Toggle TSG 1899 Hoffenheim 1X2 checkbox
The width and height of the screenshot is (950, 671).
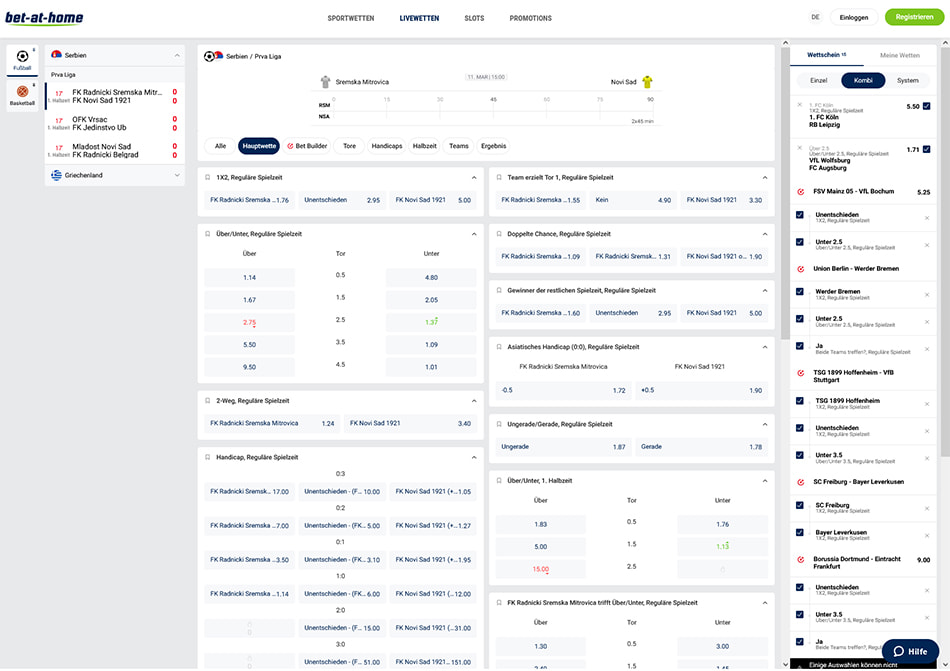pos(800,400)
